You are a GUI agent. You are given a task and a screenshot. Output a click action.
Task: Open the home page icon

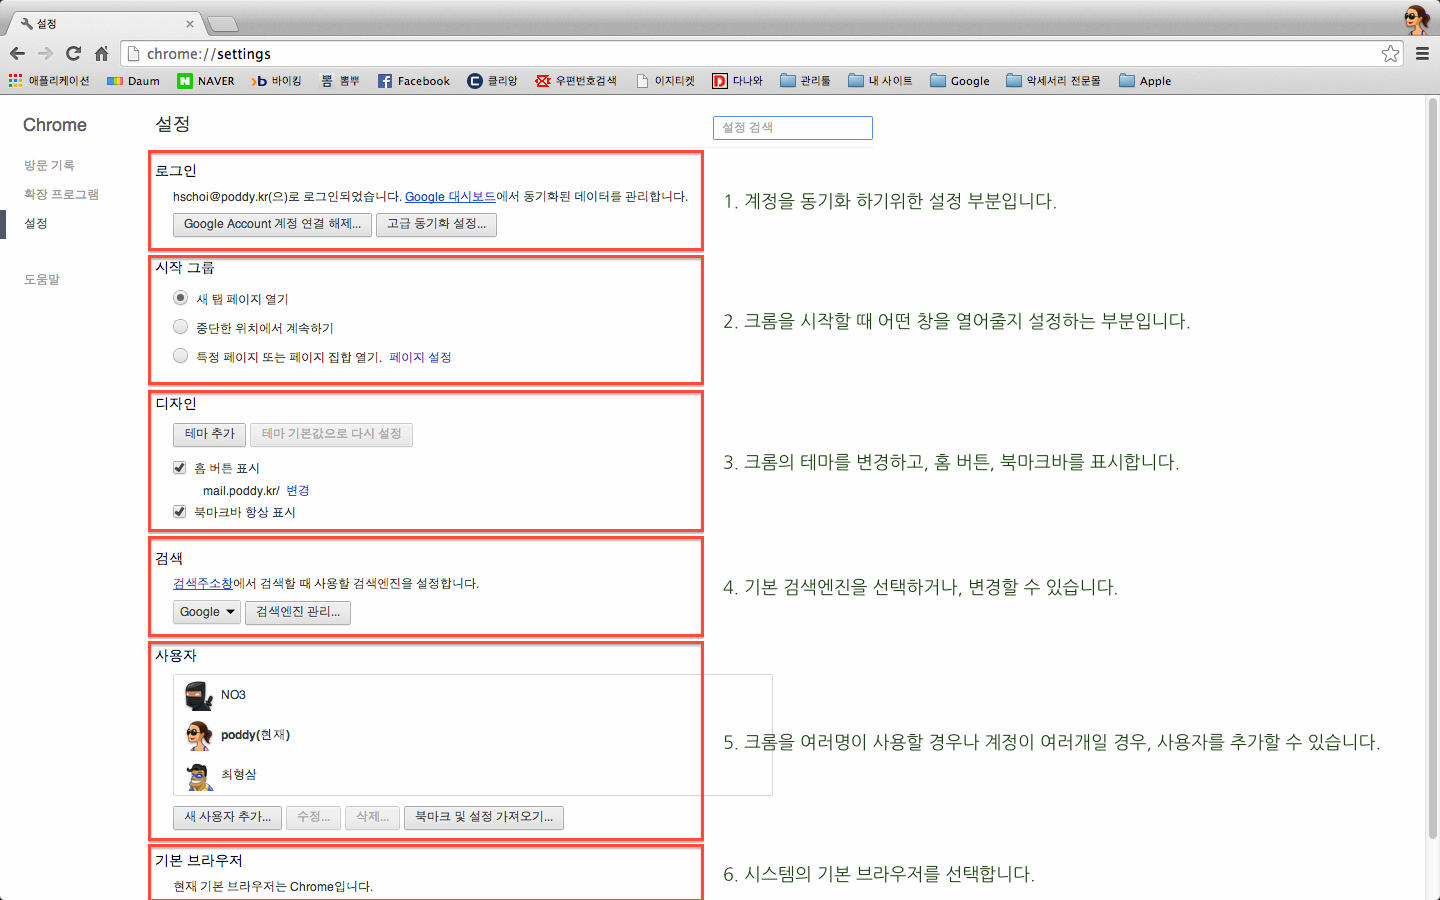101,54
